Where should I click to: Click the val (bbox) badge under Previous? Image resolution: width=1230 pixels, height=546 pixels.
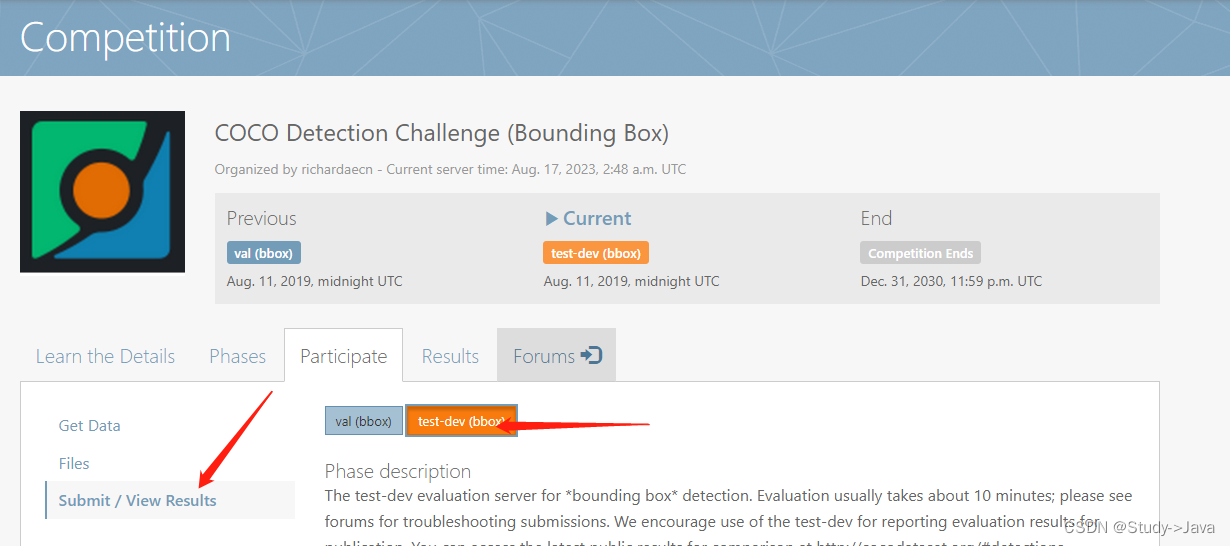point(264,253)
